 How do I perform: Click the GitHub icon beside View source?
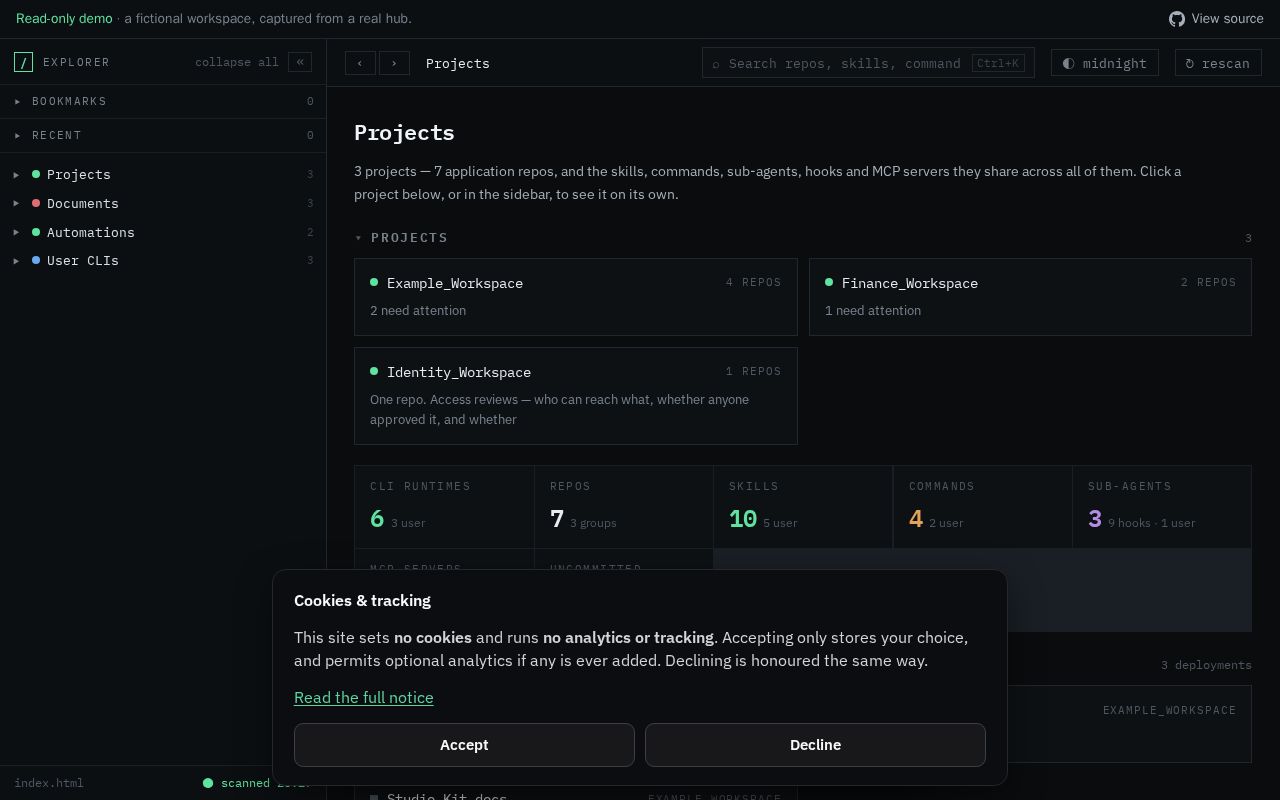point(1177,19)
